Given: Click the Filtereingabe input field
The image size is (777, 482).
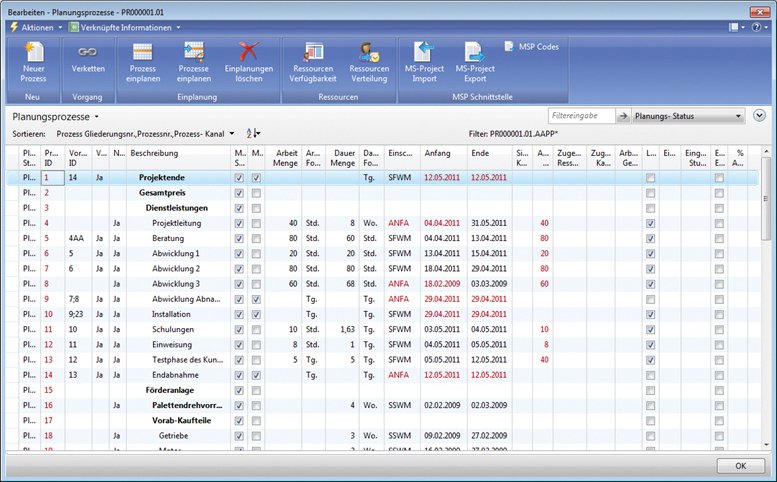Looking at the screenshot, I should 581,116.
